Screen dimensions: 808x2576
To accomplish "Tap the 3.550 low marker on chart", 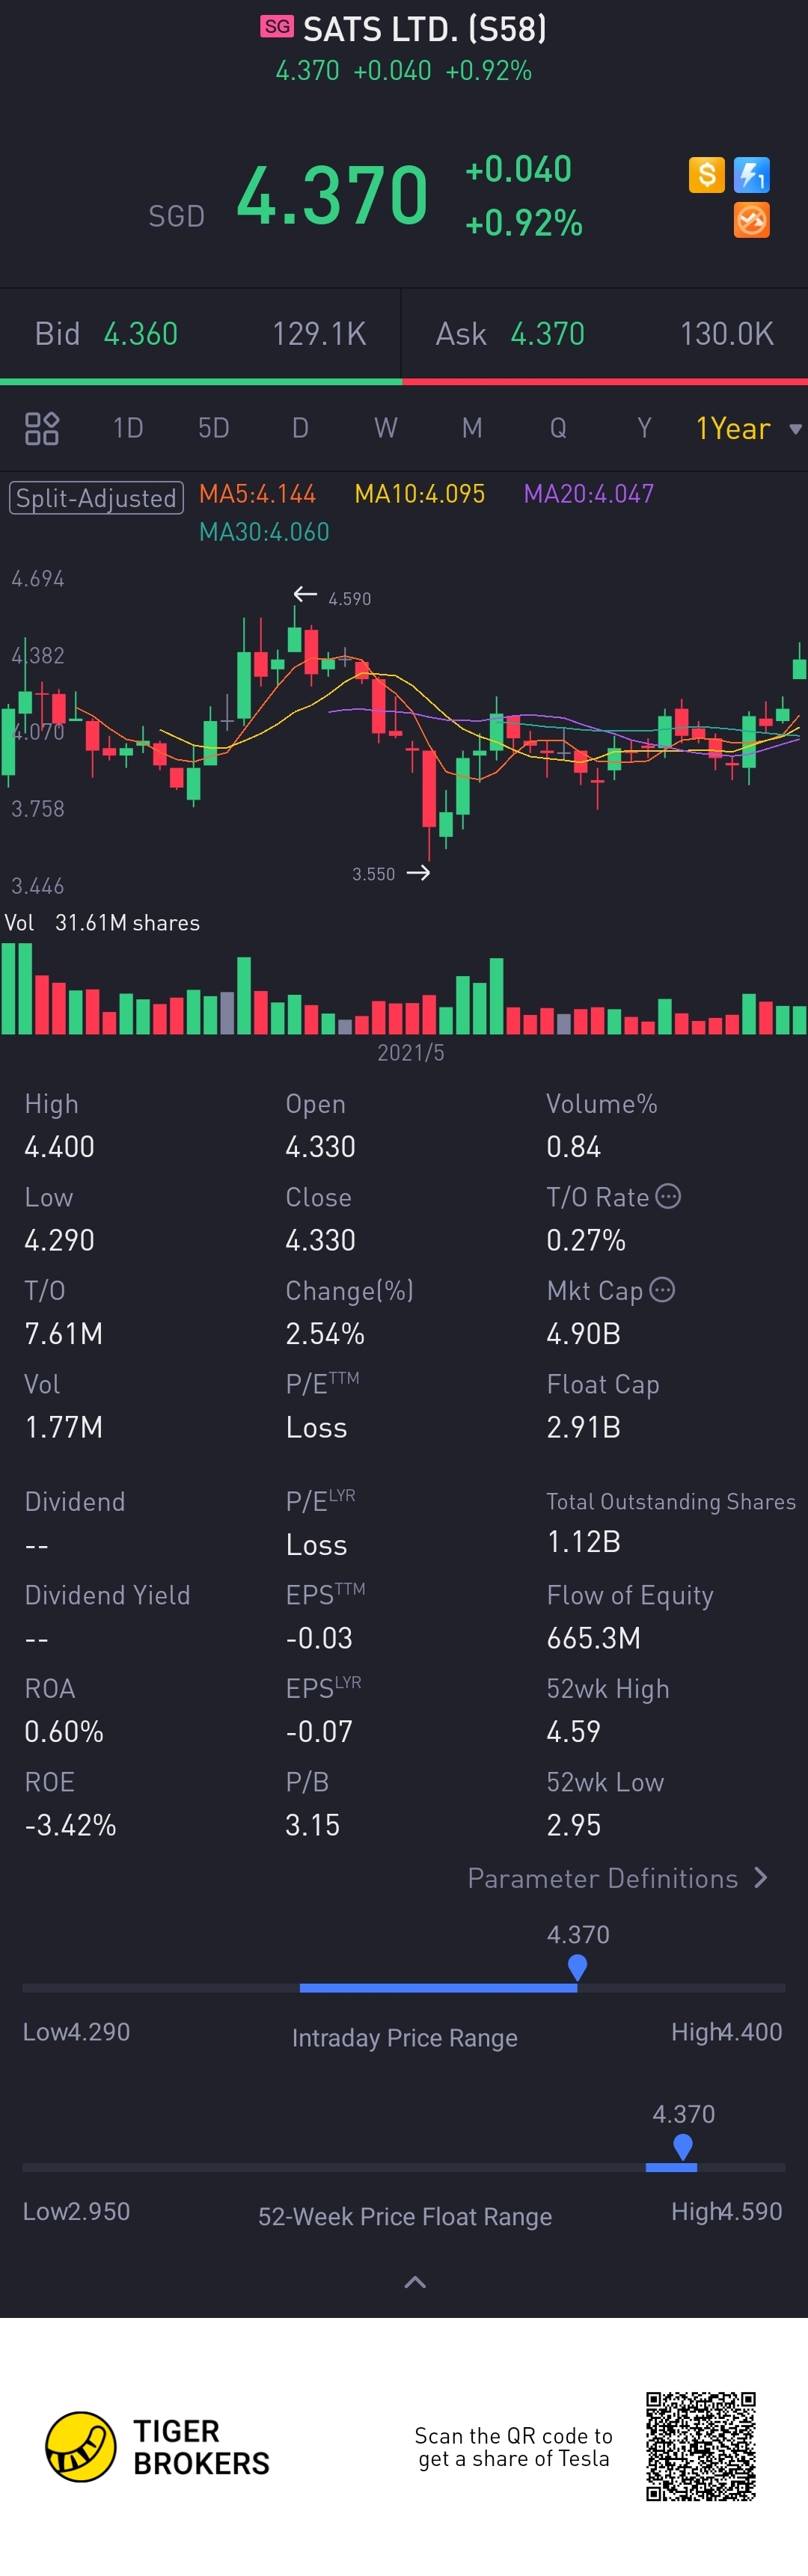I will pos(373,874).
